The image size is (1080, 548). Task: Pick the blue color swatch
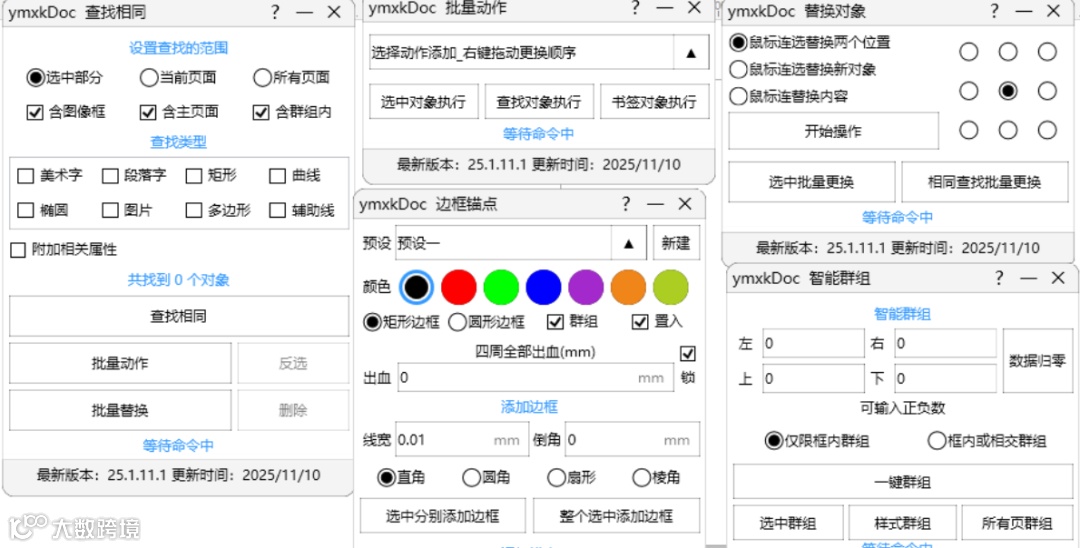(543, 287)
